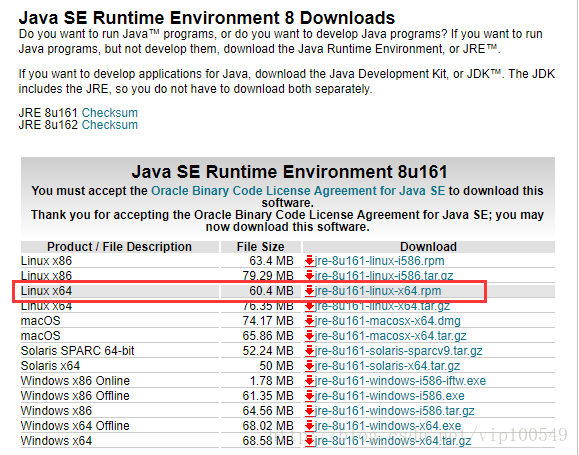Screen dimensions: 579x455
Task: Open the JRE 8u161 Checksum link
Action: 110,113
